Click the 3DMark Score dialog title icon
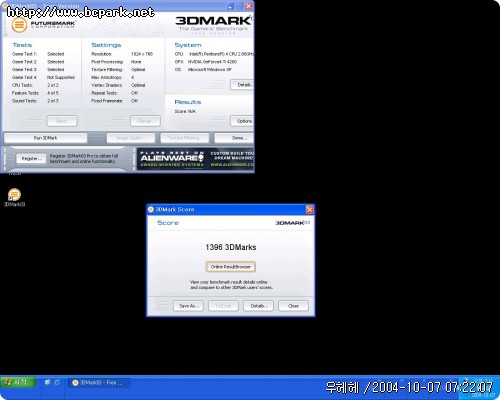Image resolution: width=500 pixels, height=400 pixels. pyautogui.click(x=151, y=209)
